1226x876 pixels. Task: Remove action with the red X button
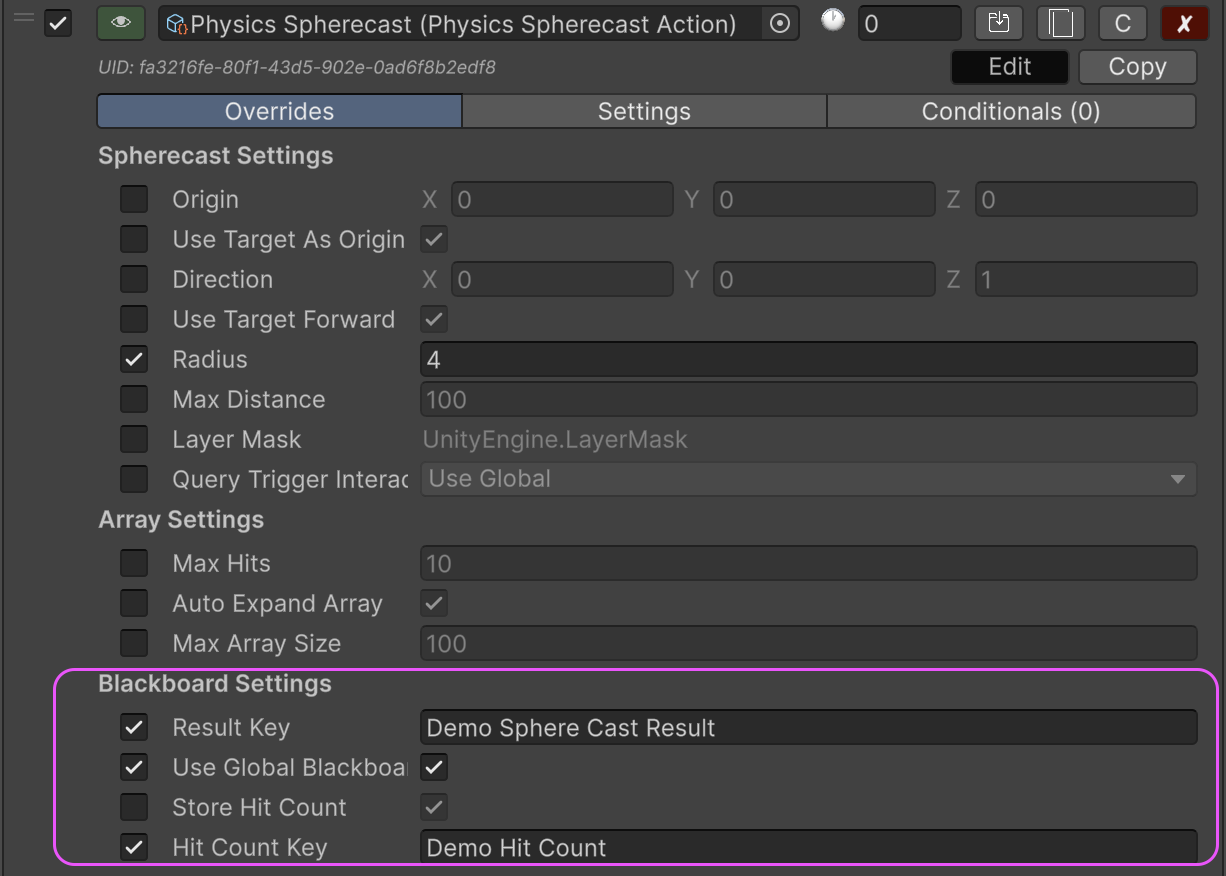[x=1184, y=23]
